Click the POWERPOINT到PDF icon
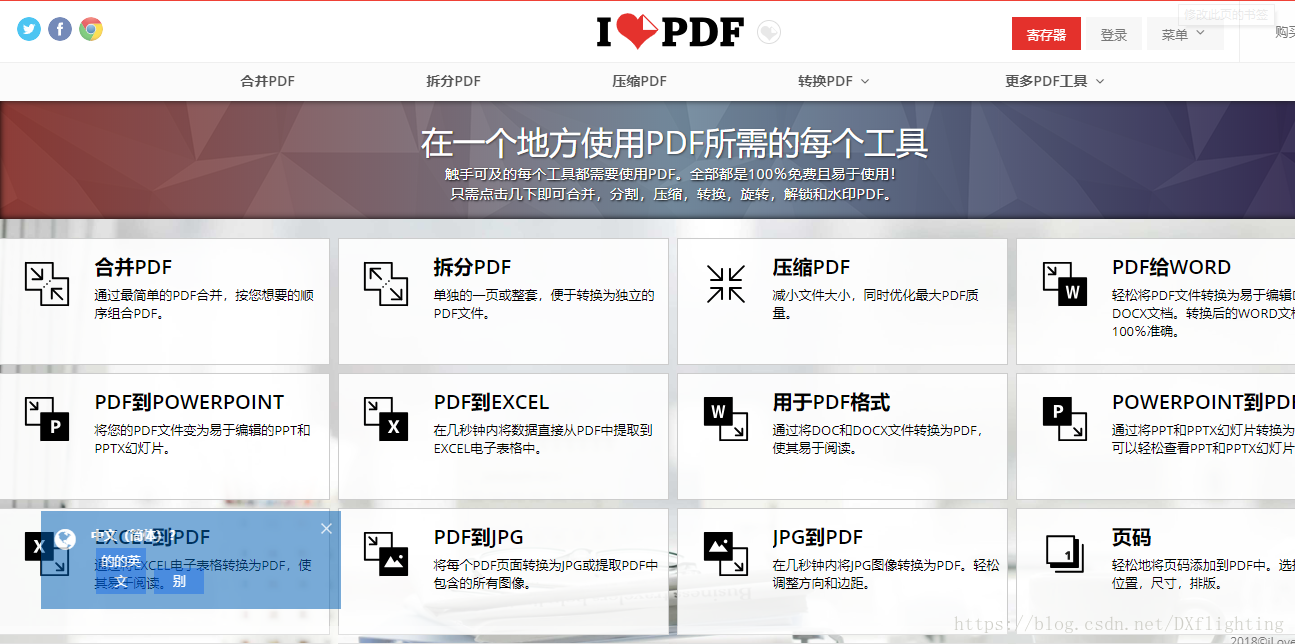This screenshot has width=1295, height=644. click(x=1065, y=418)
